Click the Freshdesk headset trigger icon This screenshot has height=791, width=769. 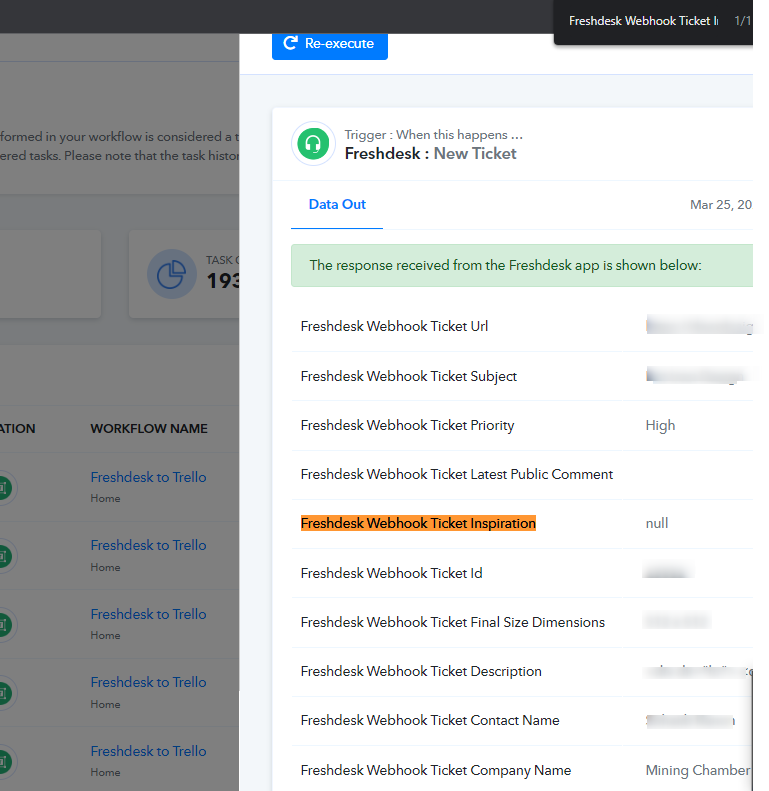[313, 144]
